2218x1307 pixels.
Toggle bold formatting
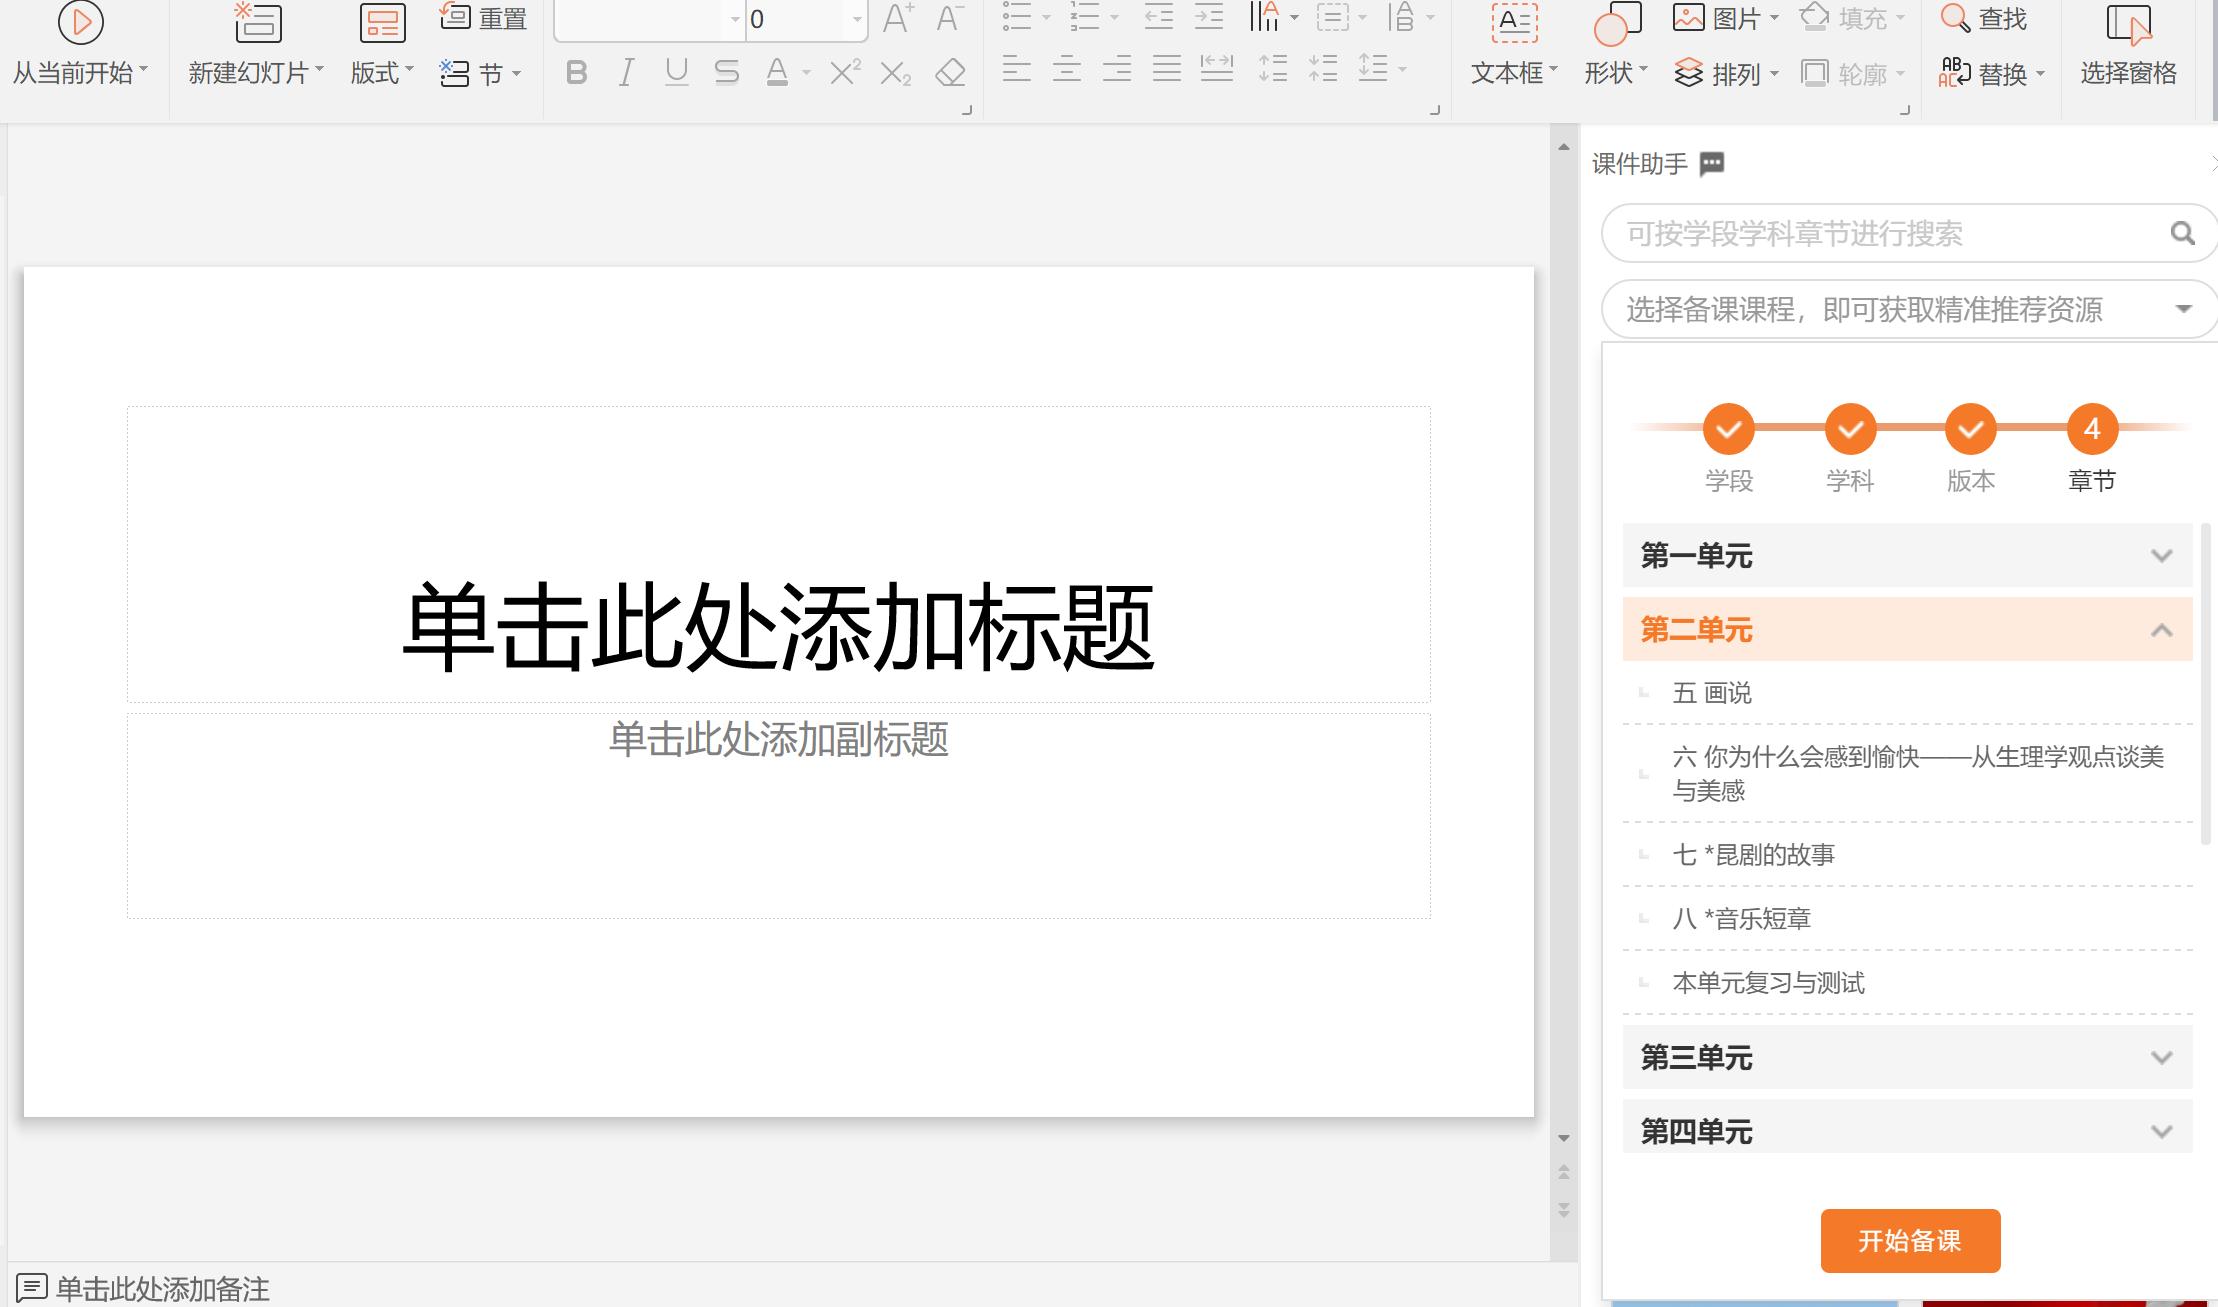coord(576,72)
